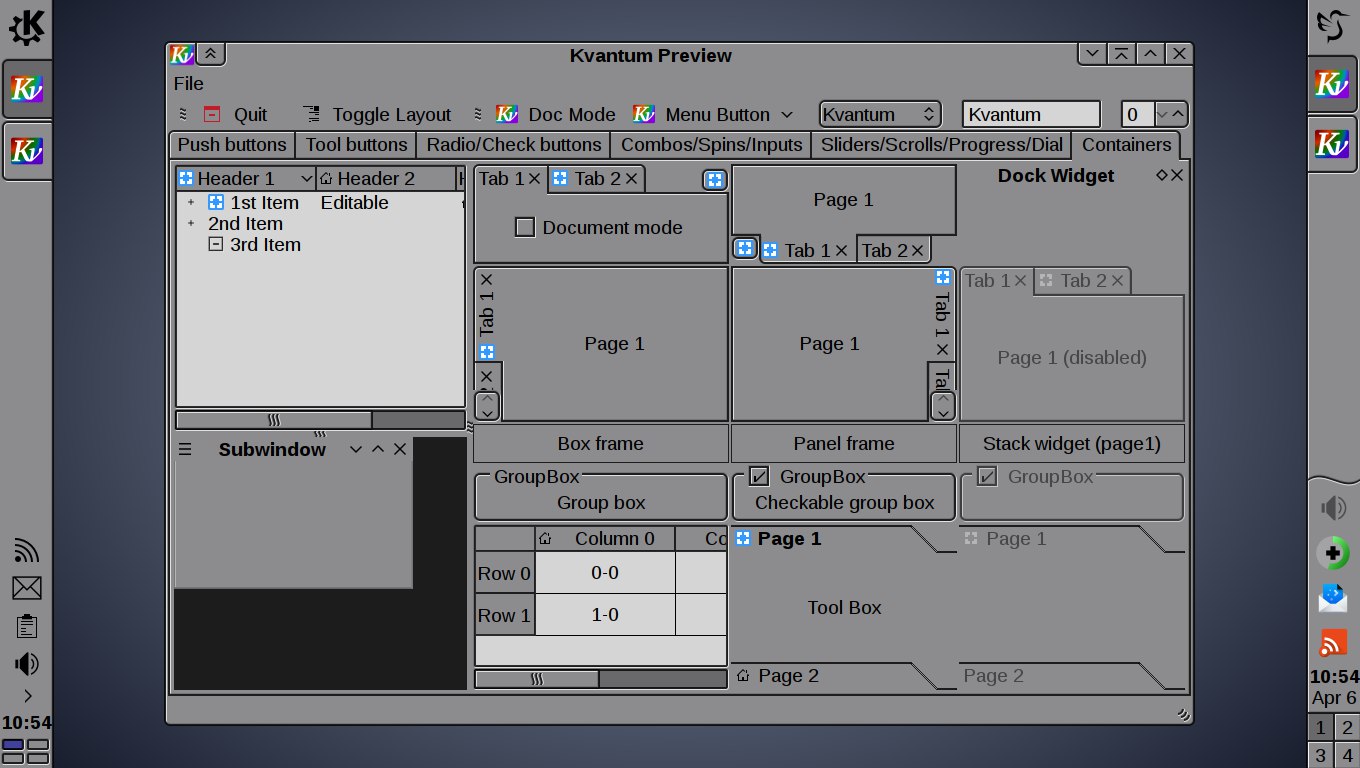Click the home icon on Header 2

click(326, 179)
